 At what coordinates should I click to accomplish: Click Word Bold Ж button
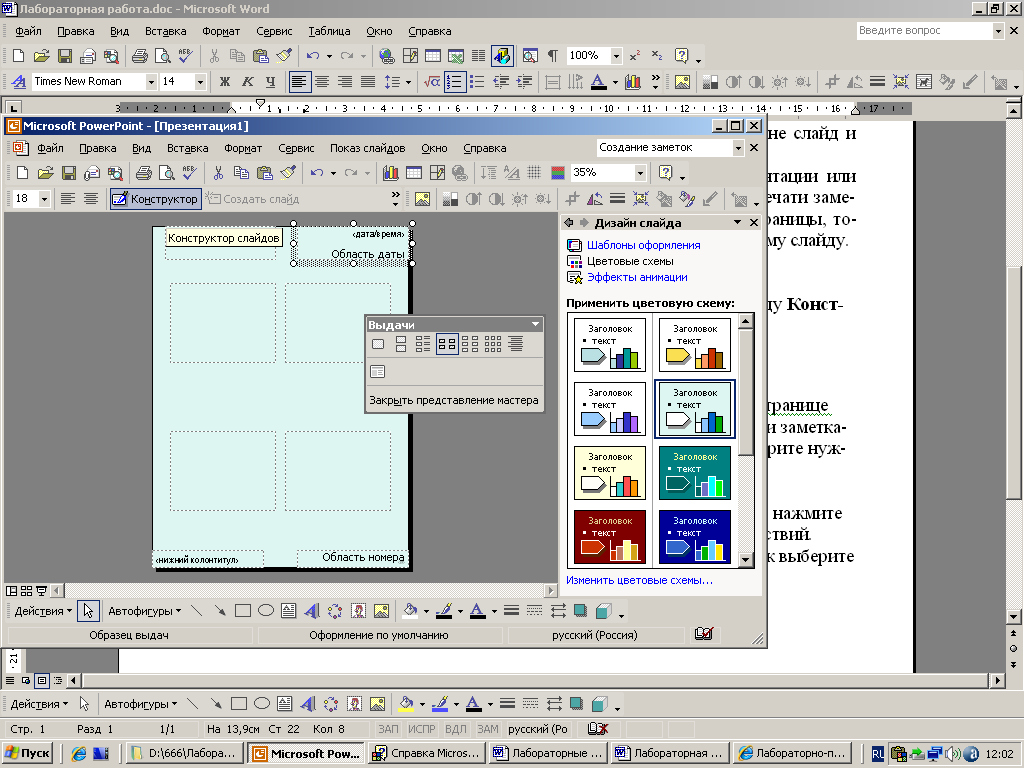[x=225, y=82]
